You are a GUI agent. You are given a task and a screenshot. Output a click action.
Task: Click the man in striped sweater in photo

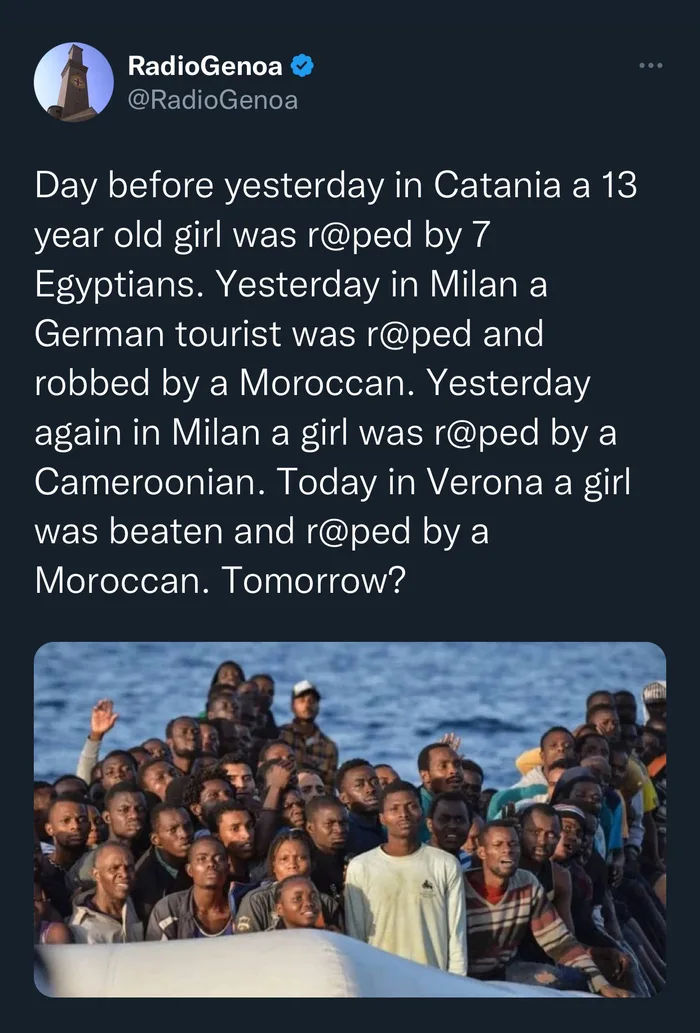520,903
